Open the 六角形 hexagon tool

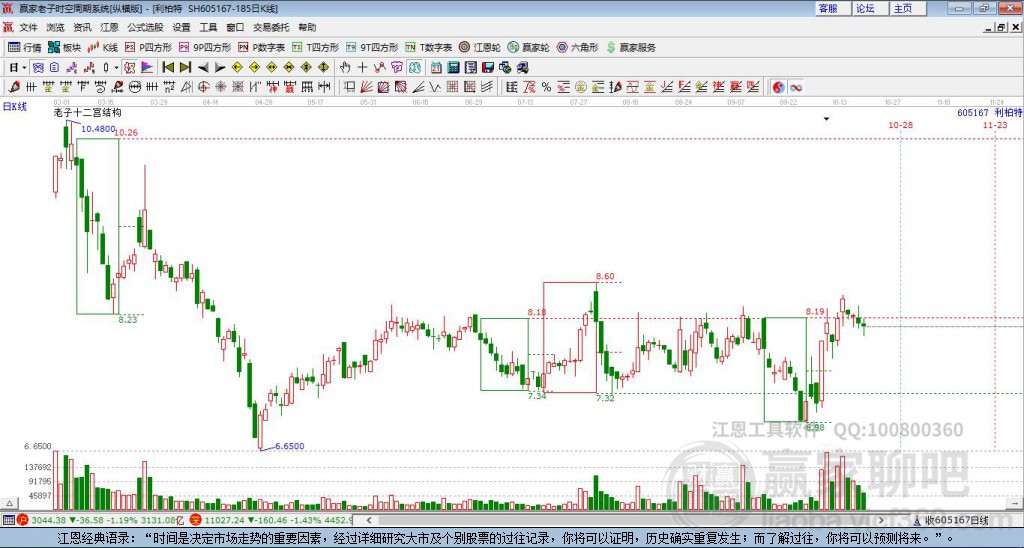pyautogui.click(x=577, y=47)
